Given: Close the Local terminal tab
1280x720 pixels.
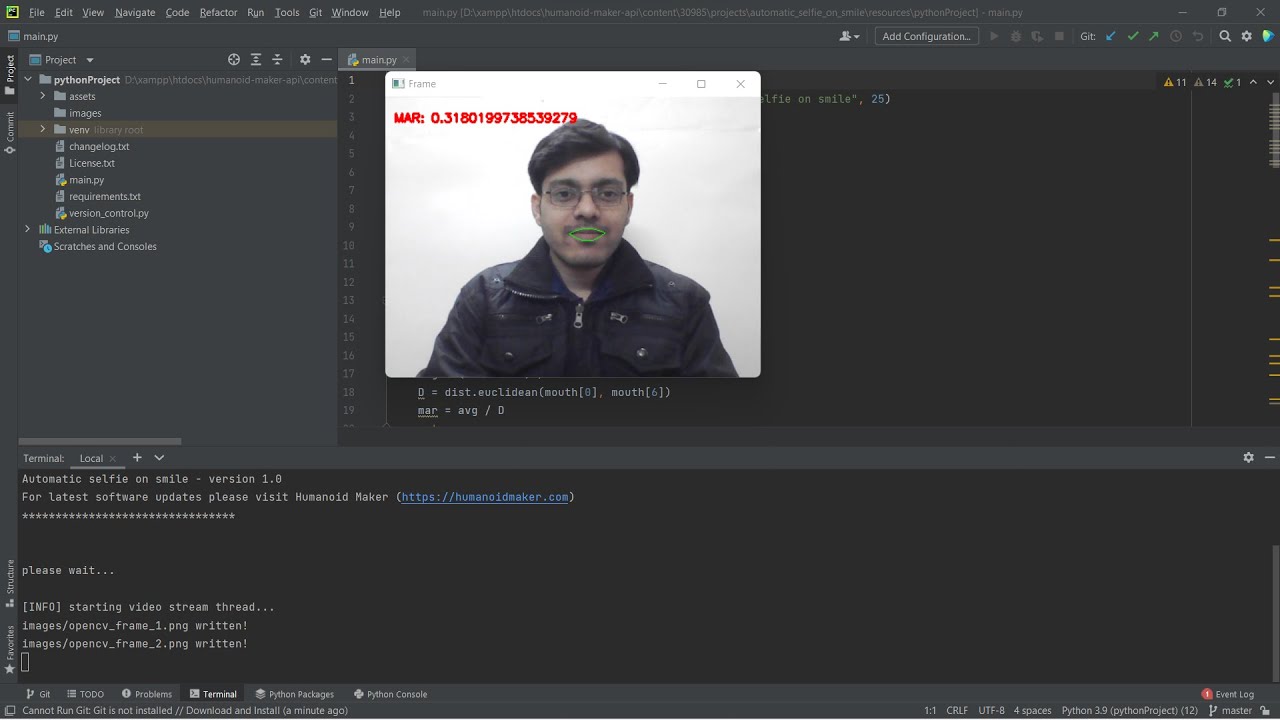Looking at the screenshot, I should coord(113,459).
